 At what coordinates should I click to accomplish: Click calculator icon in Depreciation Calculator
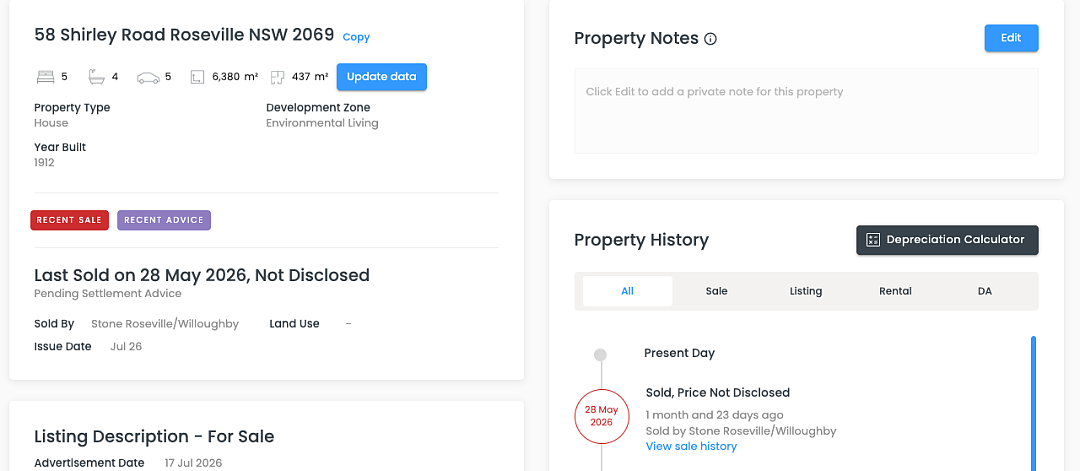(x=873, y=240)
